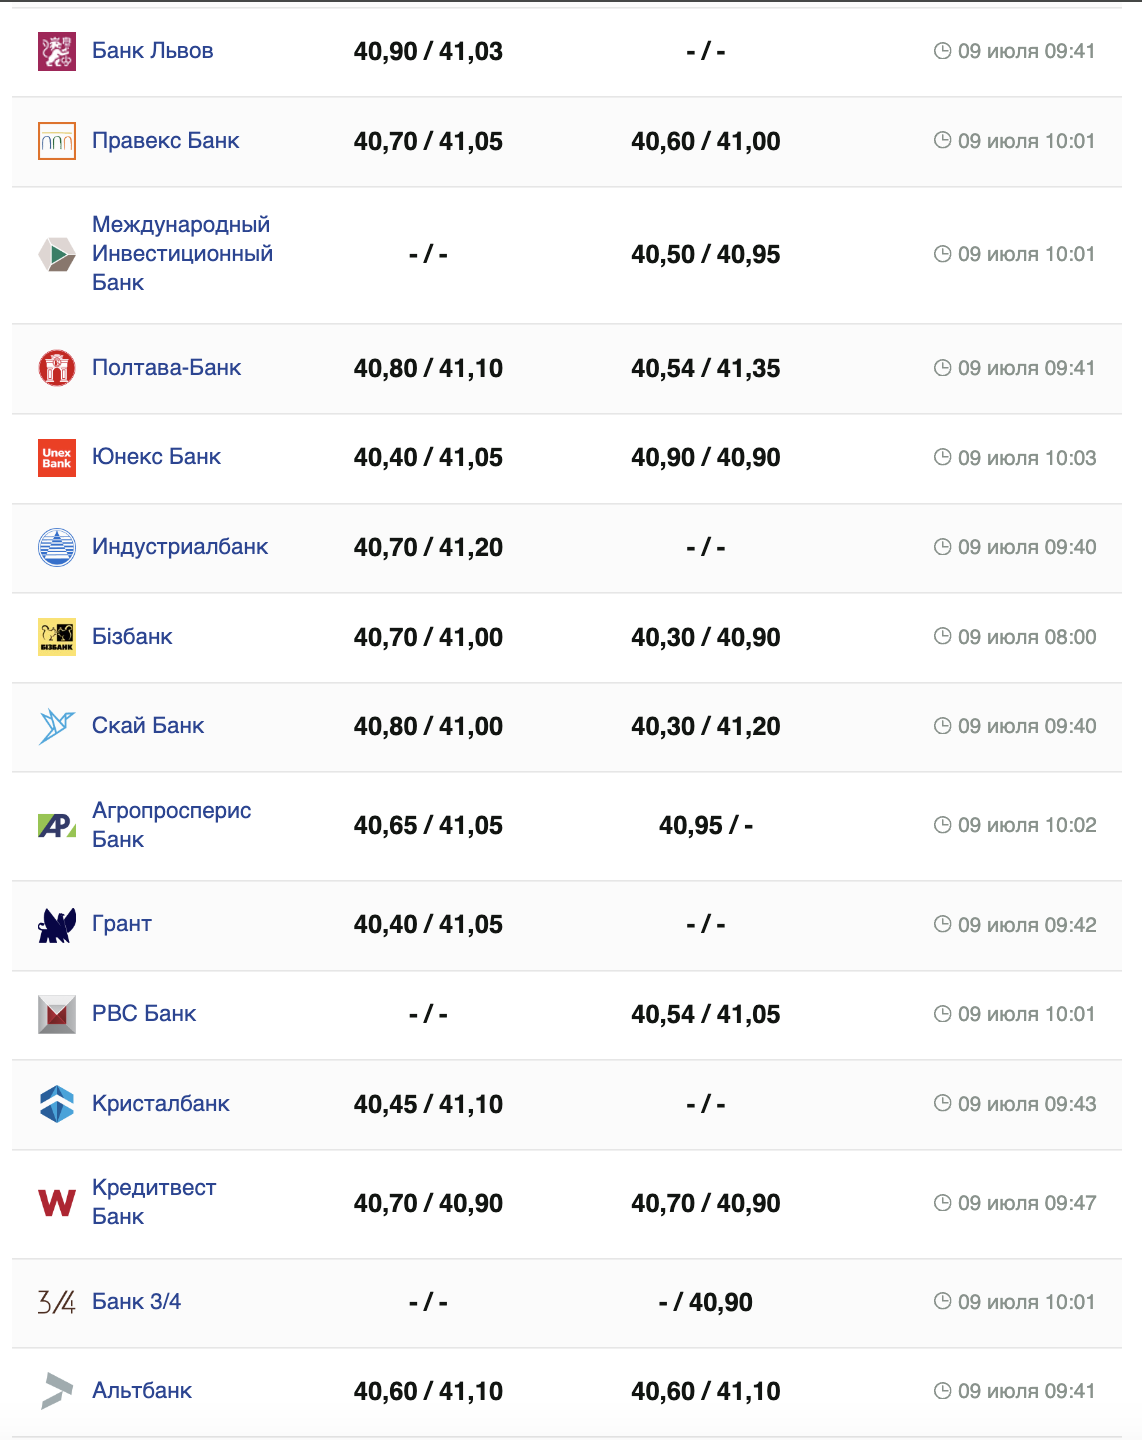Open the Агропросперис Банк link
Viewport: 1142px width, 1440px height.
pos(171,825)
